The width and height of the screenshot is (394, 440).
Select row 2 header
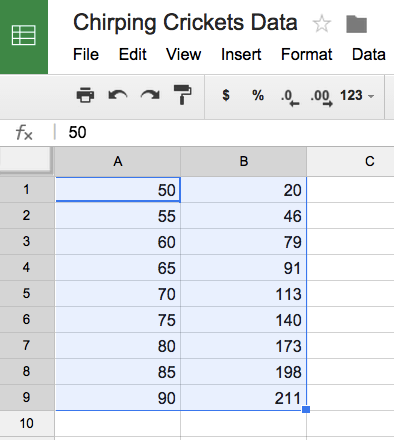pyautogui.click(x=27, y=216)
